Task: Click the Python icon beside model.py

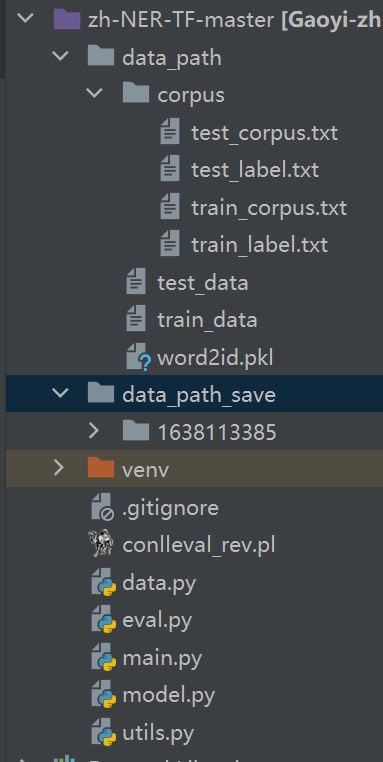Action: coord(104,696)
